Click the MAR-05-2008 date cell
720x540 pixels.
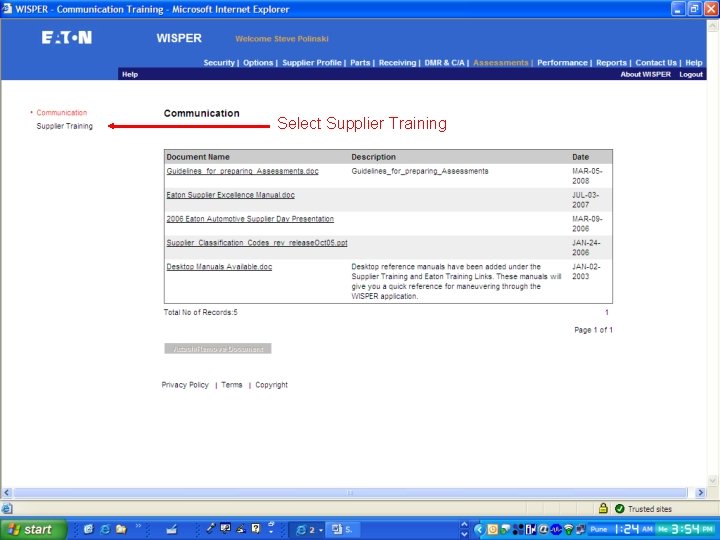point(587,176)
